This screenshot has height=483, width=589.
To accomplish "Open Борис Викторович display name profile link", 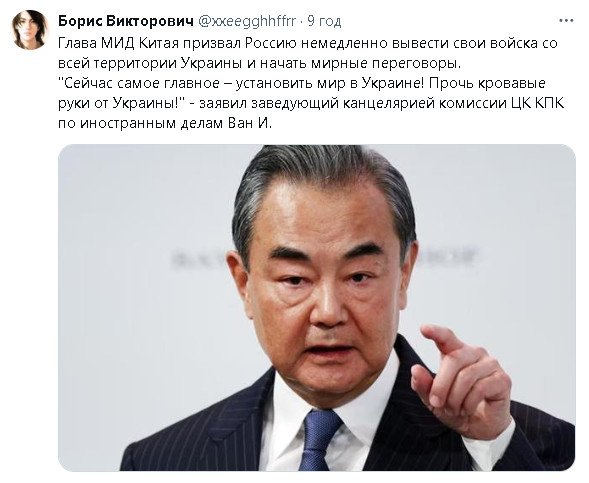I will 126,21.
